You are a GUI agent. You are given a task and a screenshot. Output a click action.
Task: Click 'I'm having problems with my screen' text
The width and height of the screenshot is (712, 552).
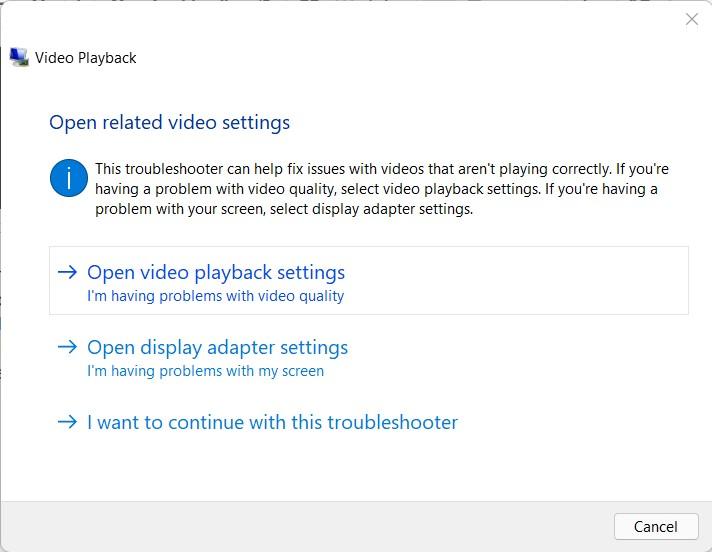(205, 371)
